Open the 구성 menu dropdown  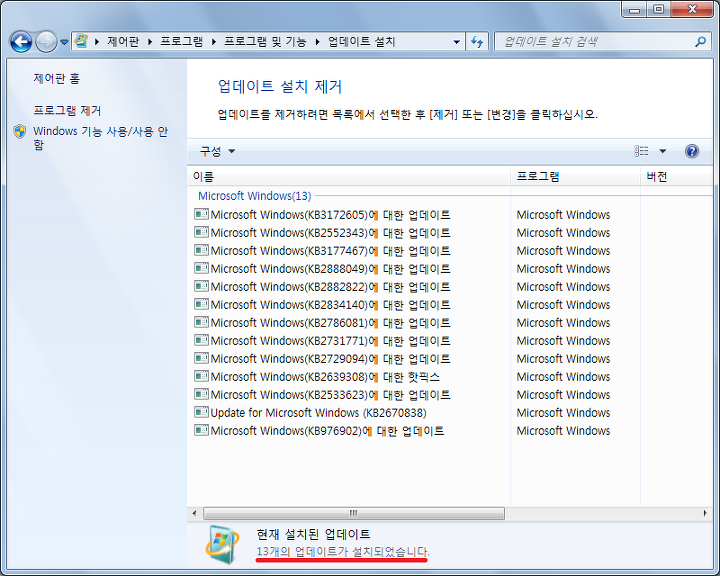(217, 151)
